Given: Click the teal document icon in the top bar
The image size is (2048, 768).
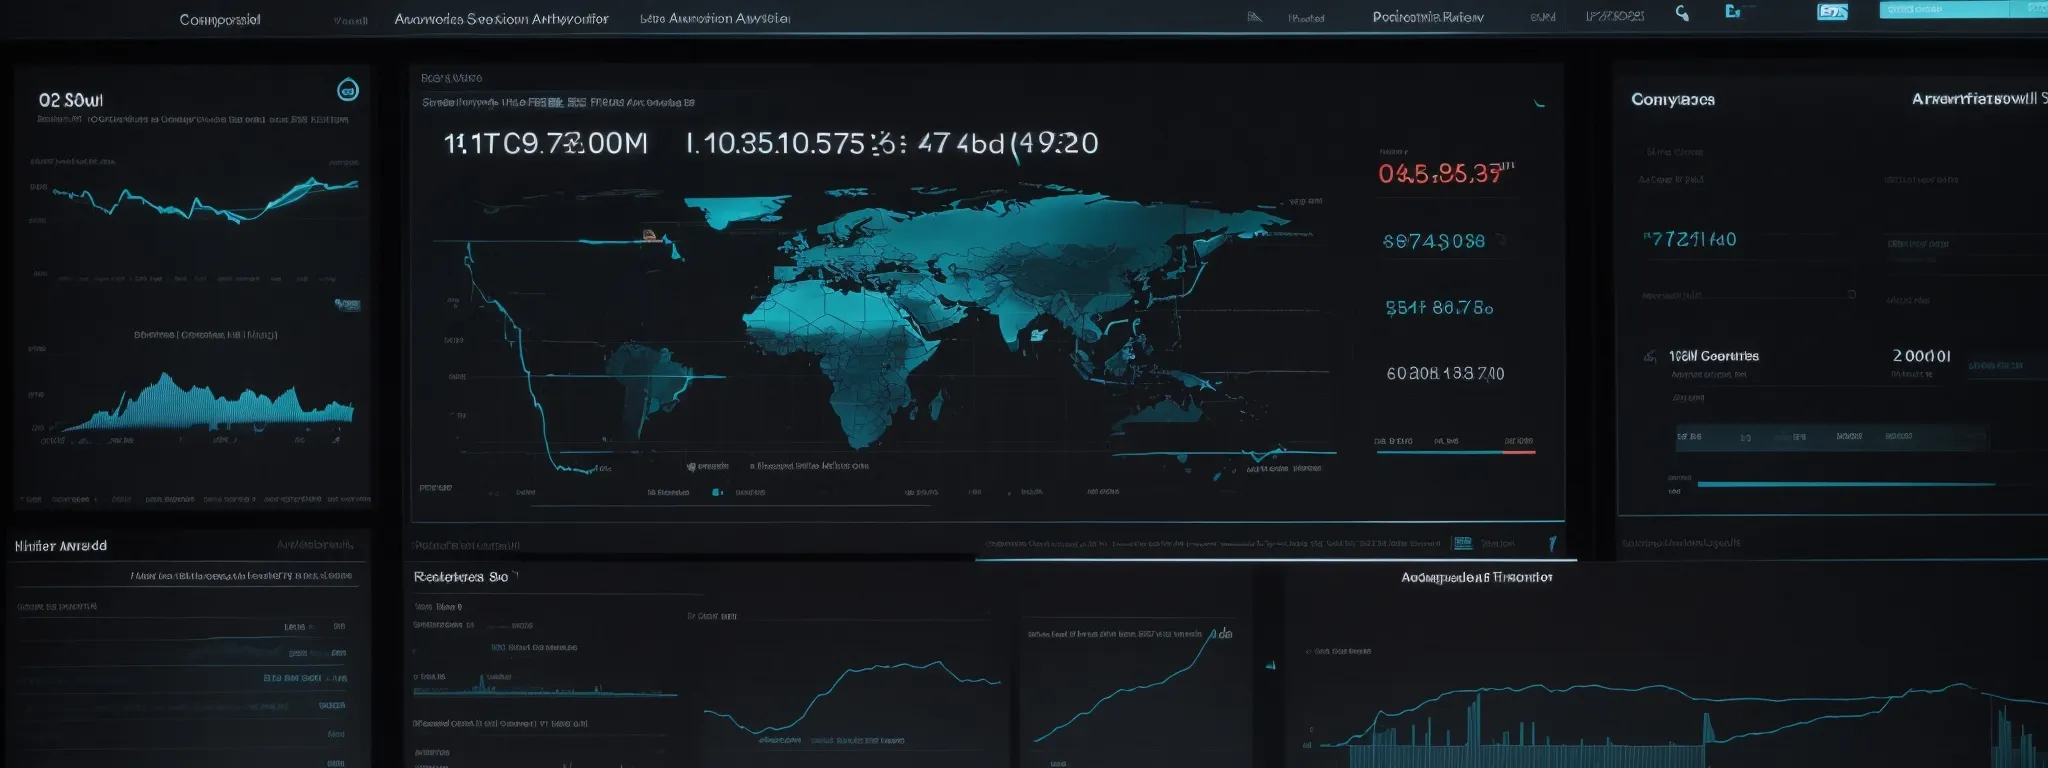Looking at the screenshot, I should tap(1733, 11).
